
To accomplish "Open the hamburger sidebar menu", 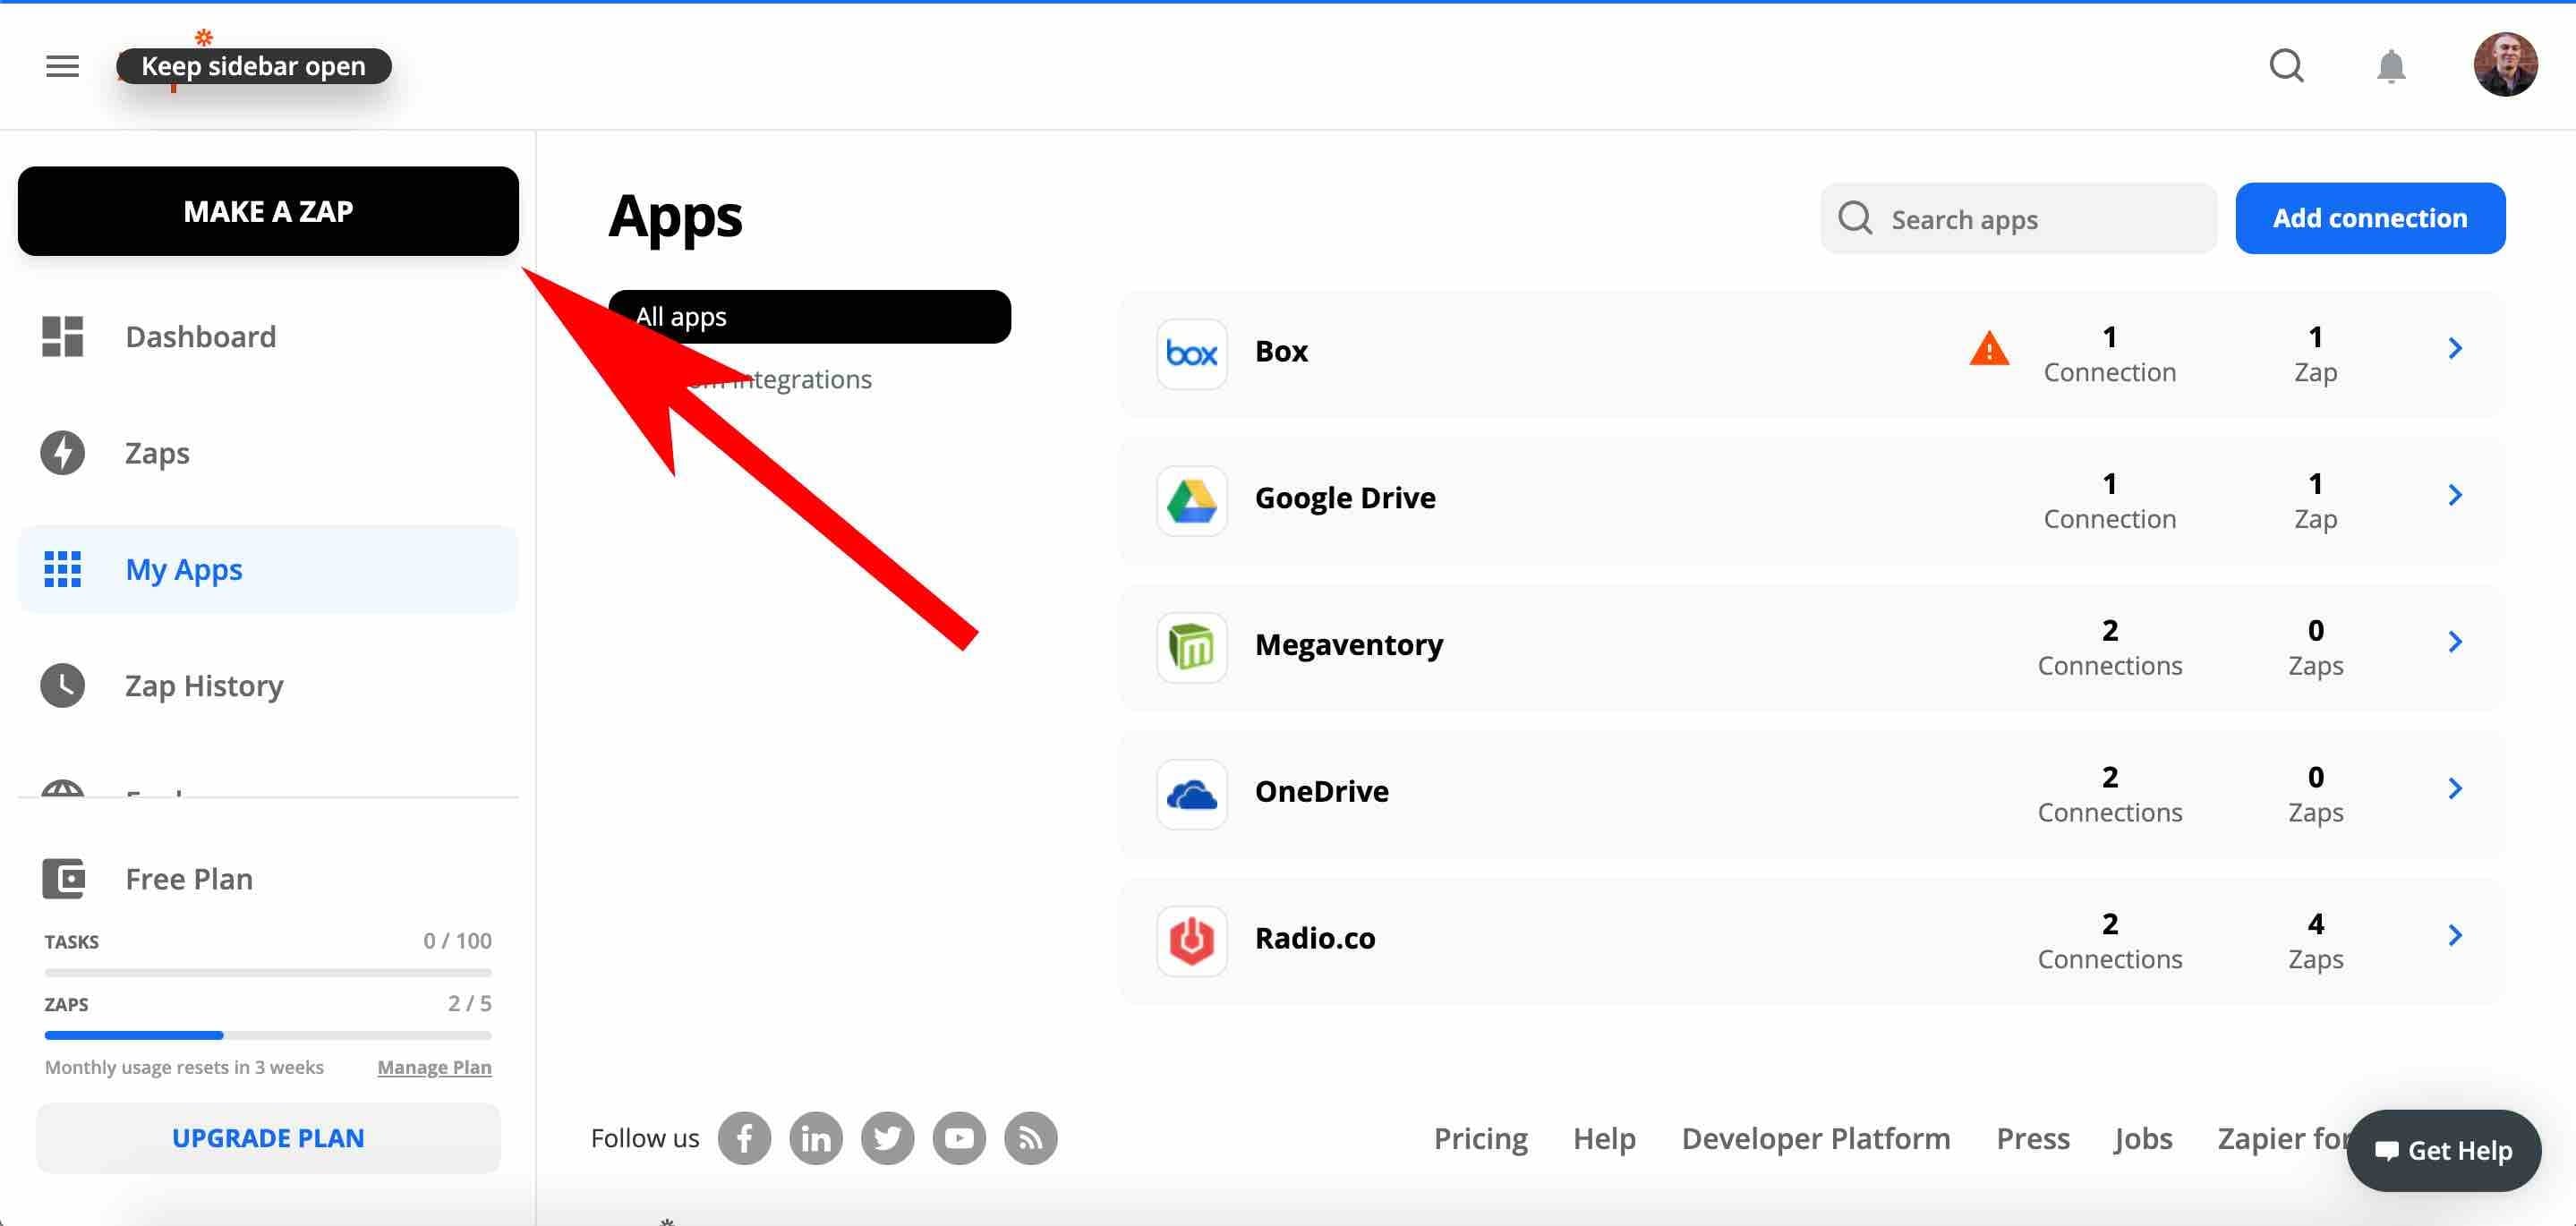I will click(x=61, y=66).
